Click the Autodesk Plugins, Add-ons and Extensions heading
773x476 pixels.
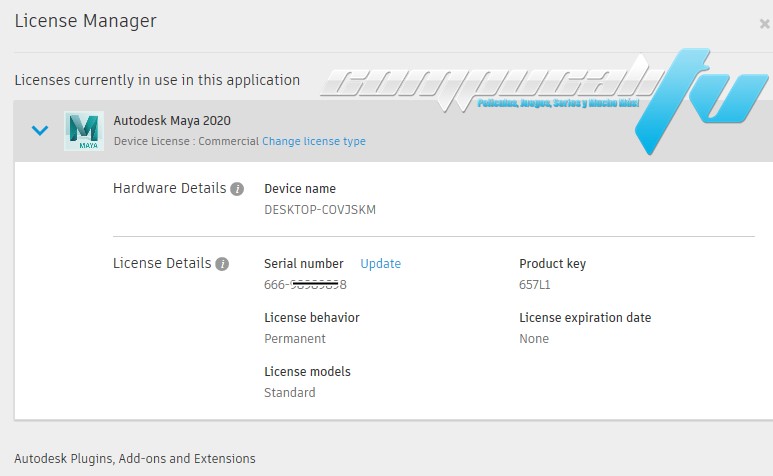coord(135,459)
